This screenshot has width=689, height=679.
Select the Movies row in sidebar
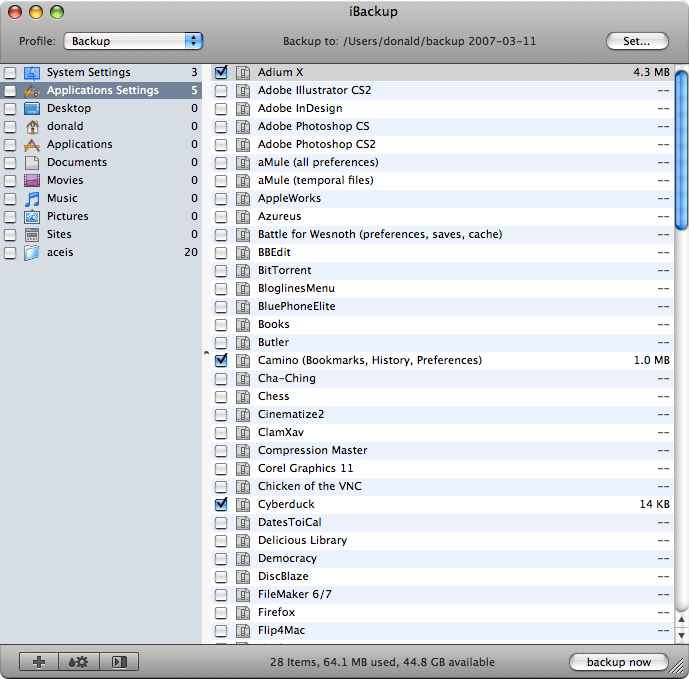click(101, 181)
